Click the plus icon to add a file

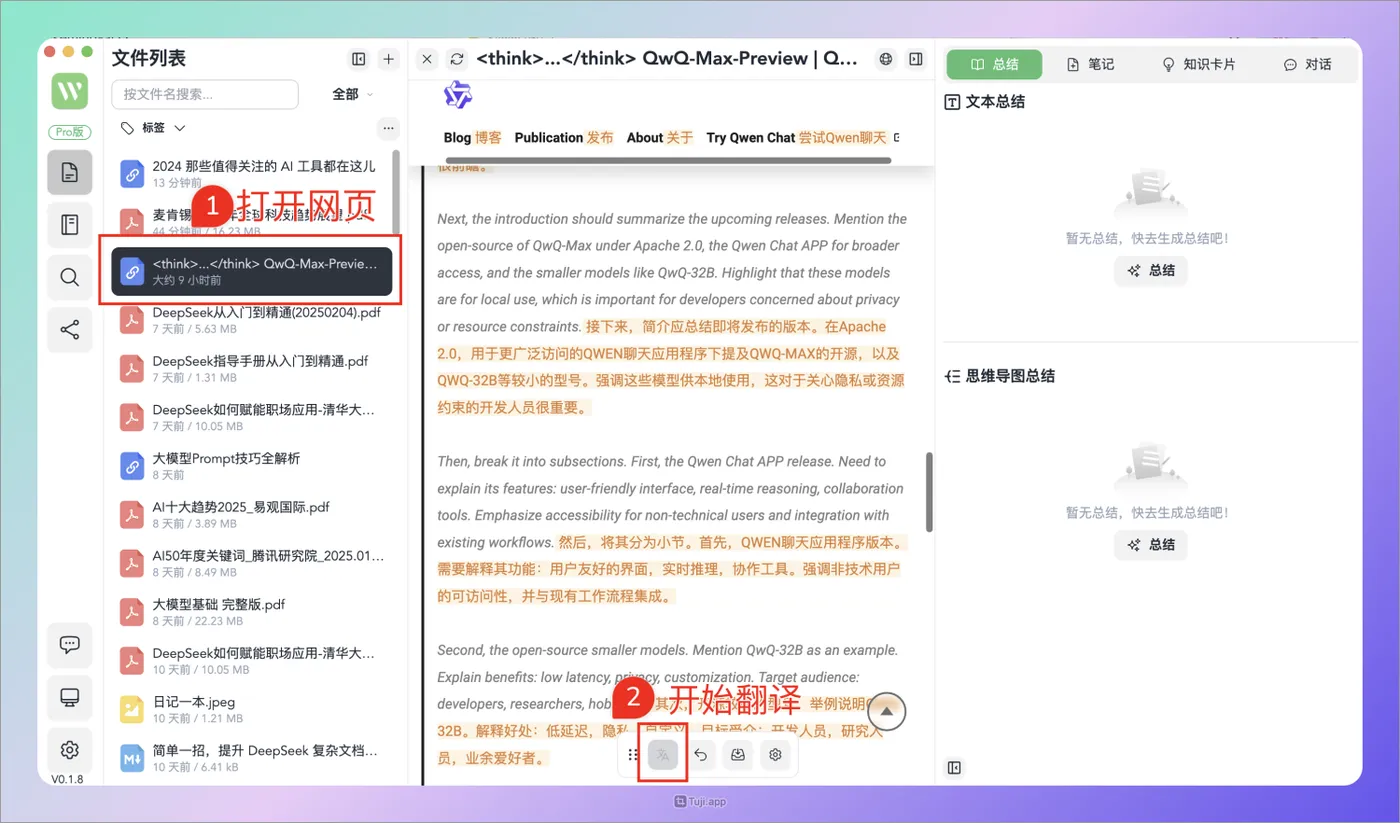click(x=389, y=59)
